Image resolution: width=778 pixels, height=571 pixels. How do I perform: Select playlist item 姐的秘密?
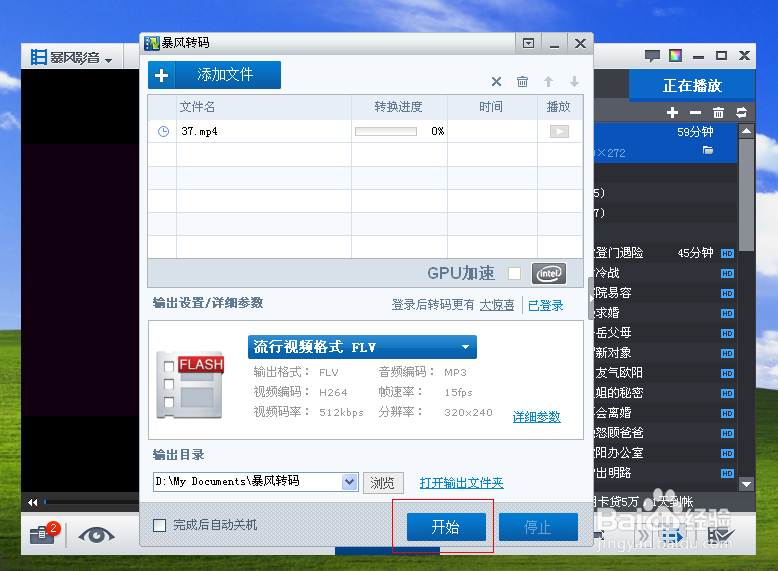pos(665,393)
